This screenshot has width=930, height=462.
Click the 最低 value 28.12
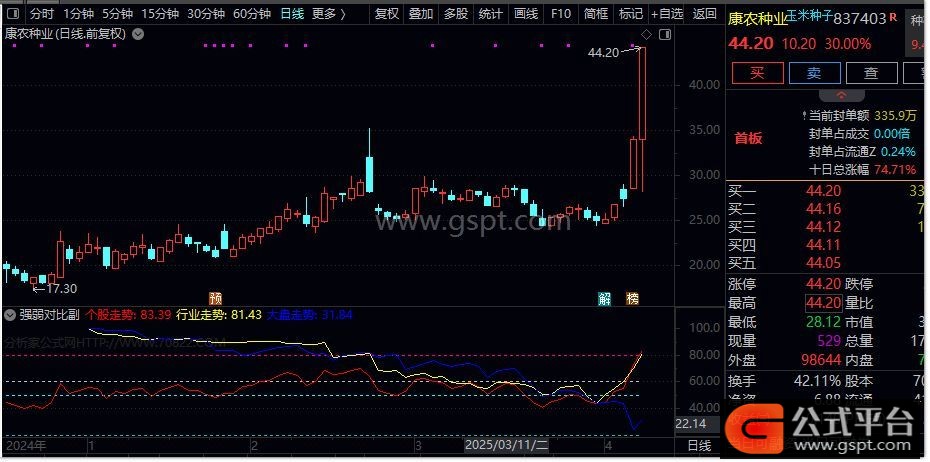[x=823, y=322]
